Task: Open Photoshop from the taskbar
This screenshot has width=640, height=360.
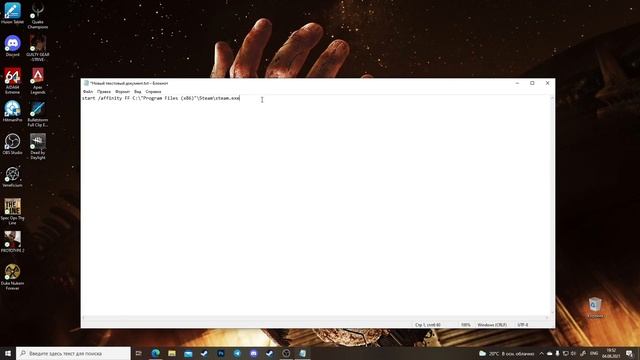Action: [221, 353]
